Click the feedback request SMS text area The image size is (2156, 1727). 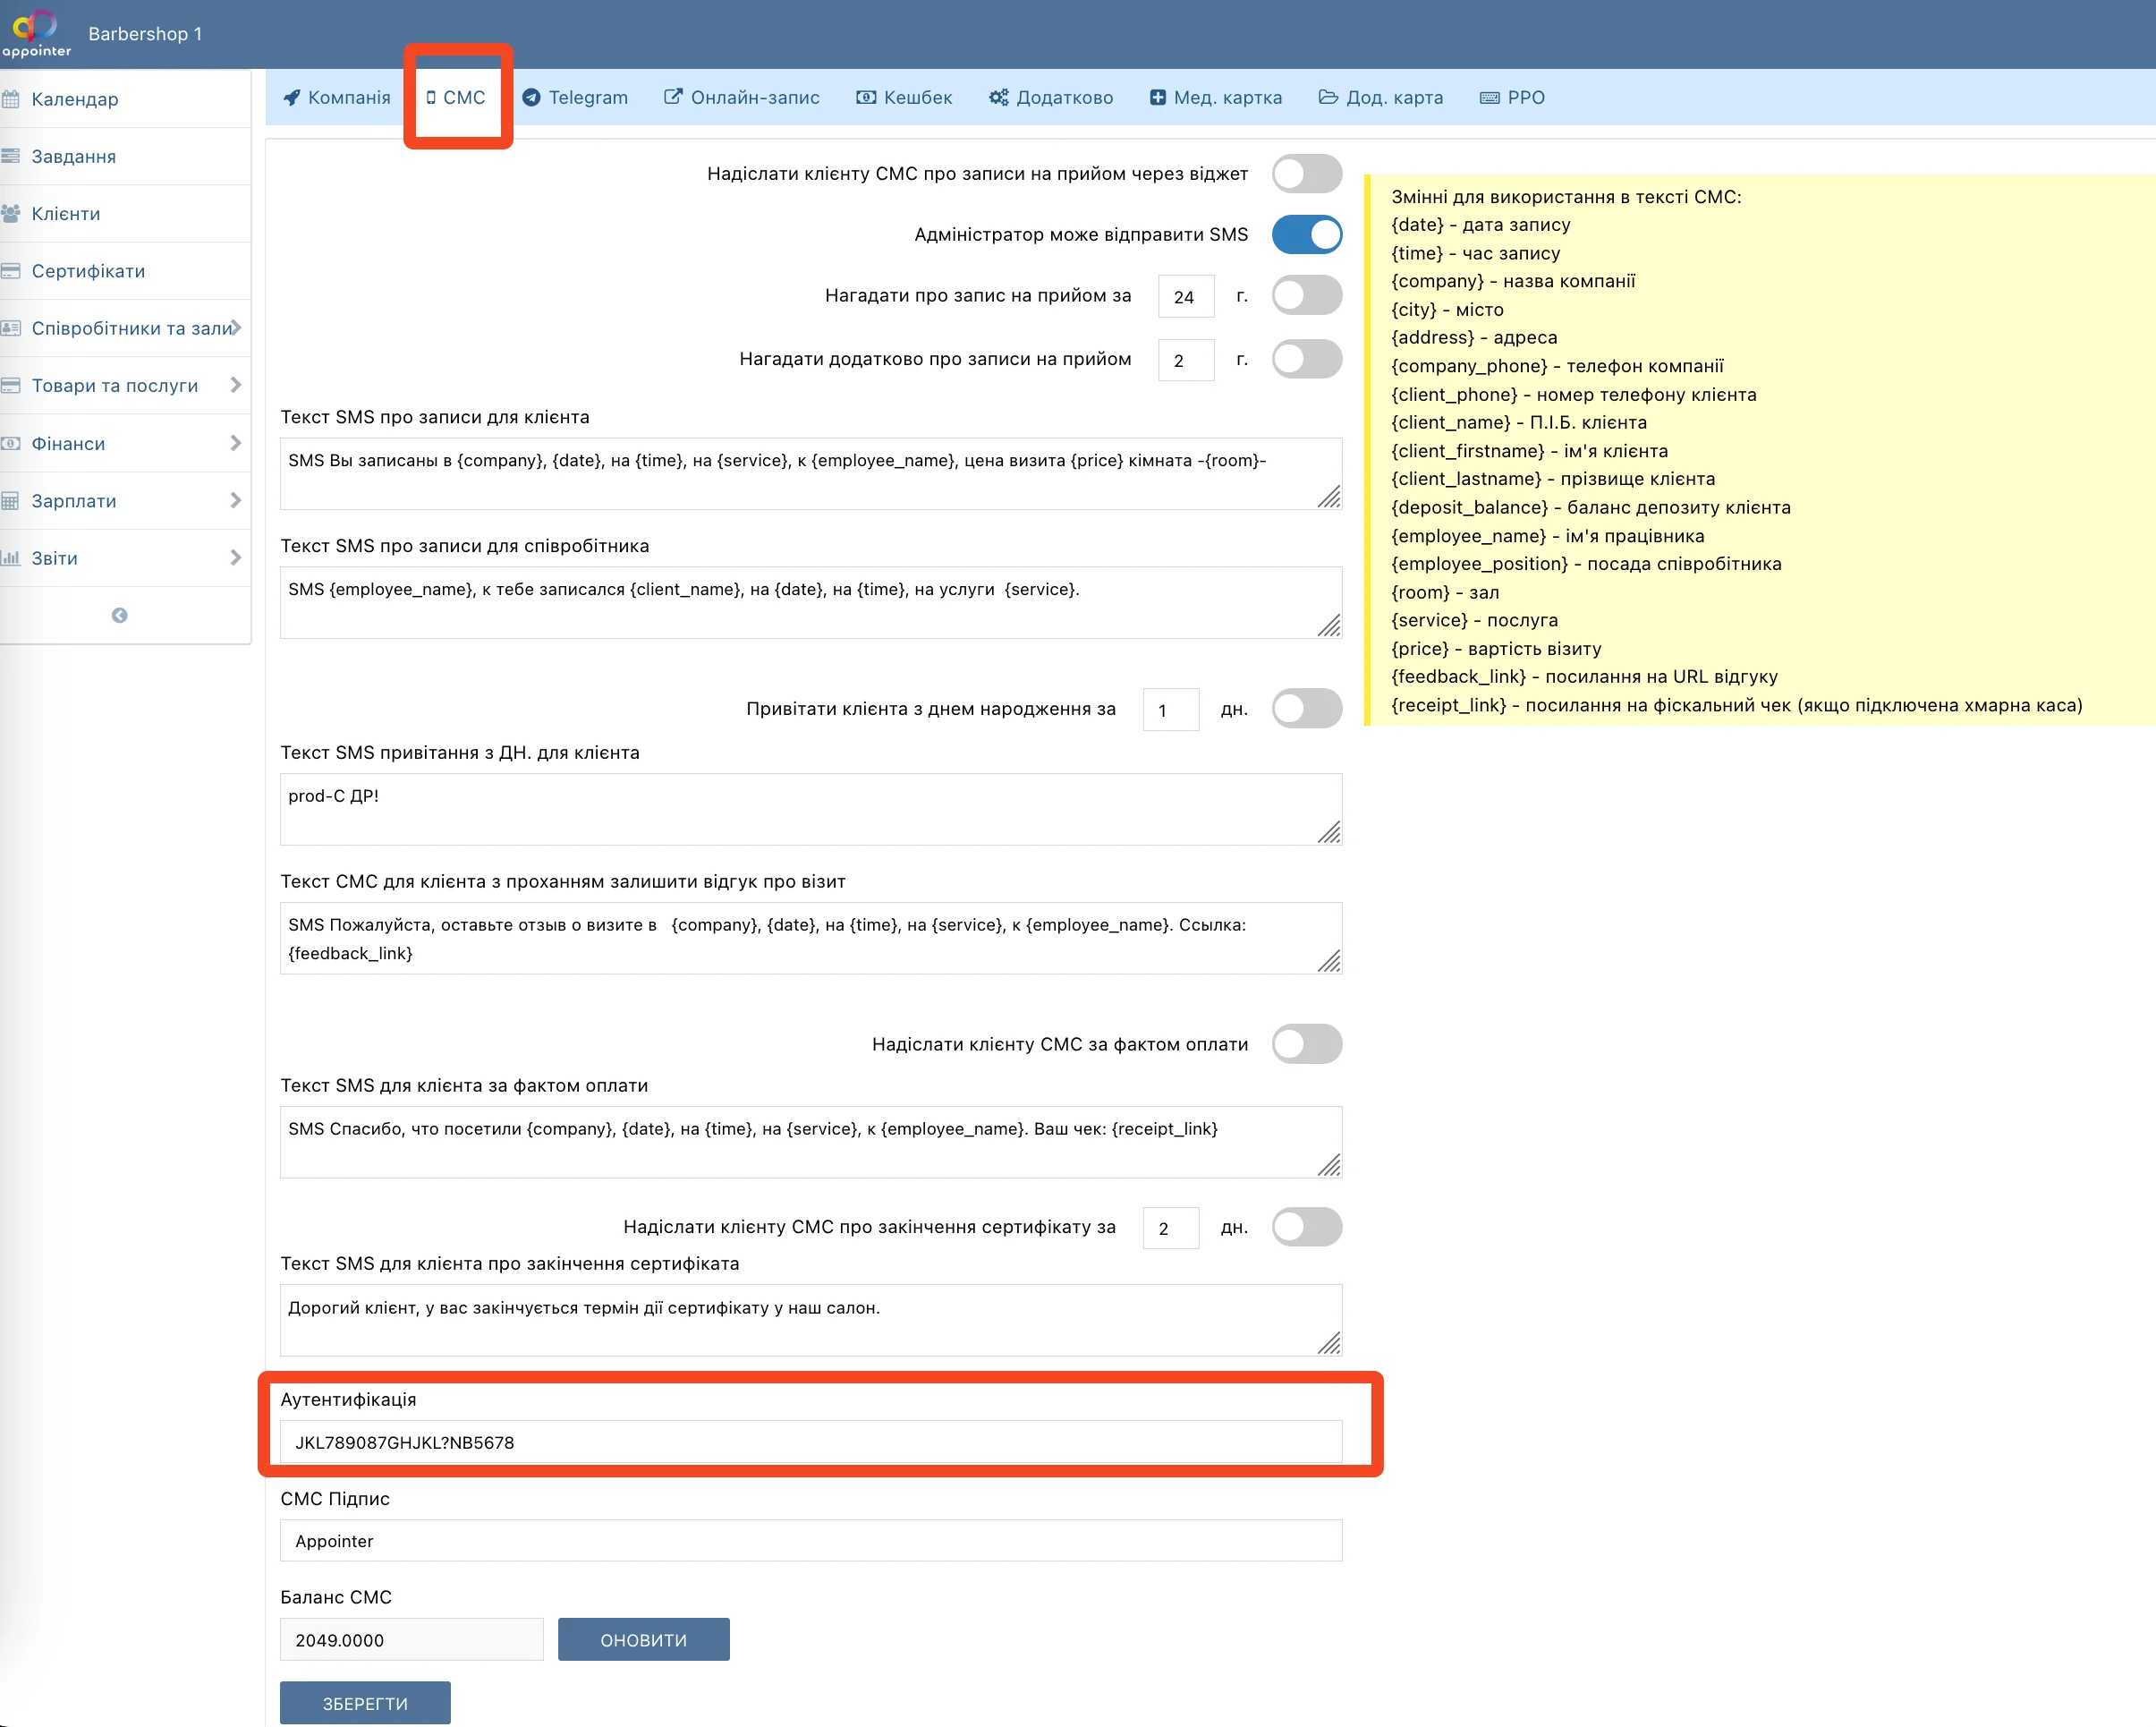coord(811,938)
